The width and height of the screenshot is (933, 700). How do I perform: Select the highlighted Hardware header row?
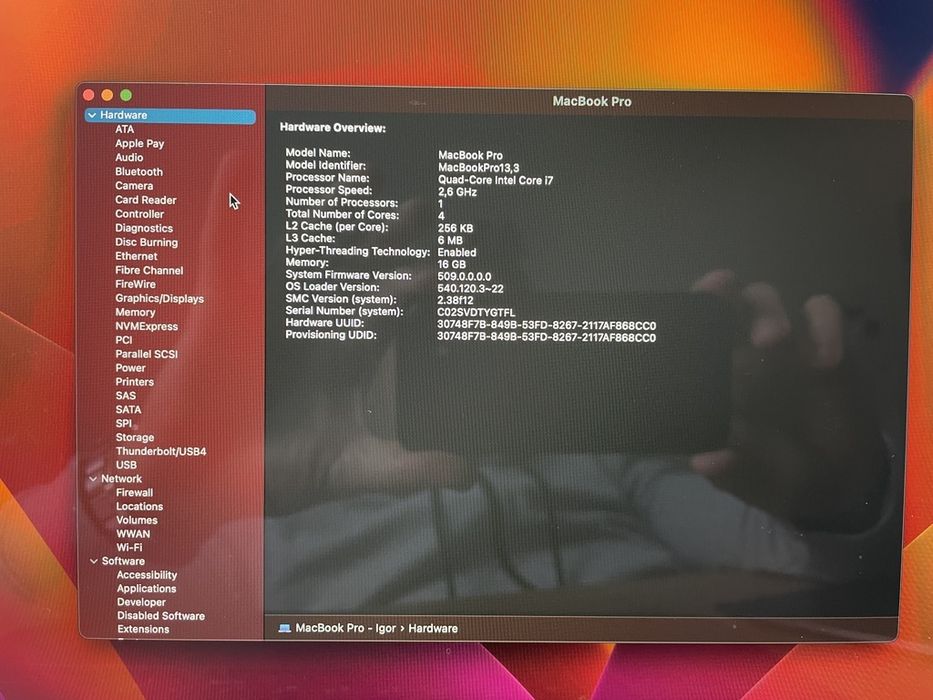pos(170,115)
